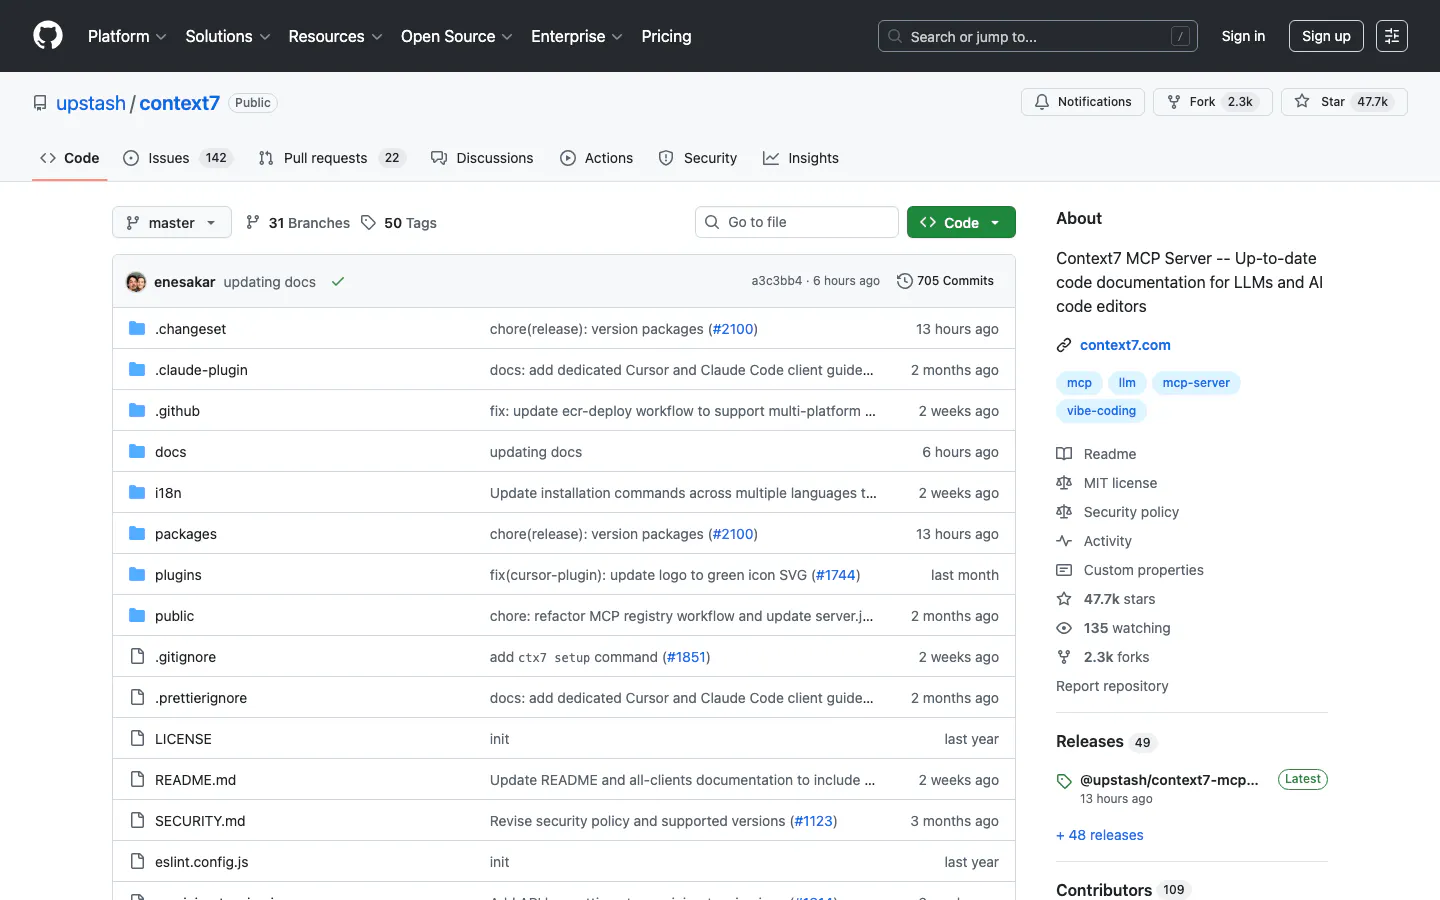The height and width of the screenshot is (900, 1440).
Task: Click the pulse icon beside Activity
Action: pos(1064,541)
